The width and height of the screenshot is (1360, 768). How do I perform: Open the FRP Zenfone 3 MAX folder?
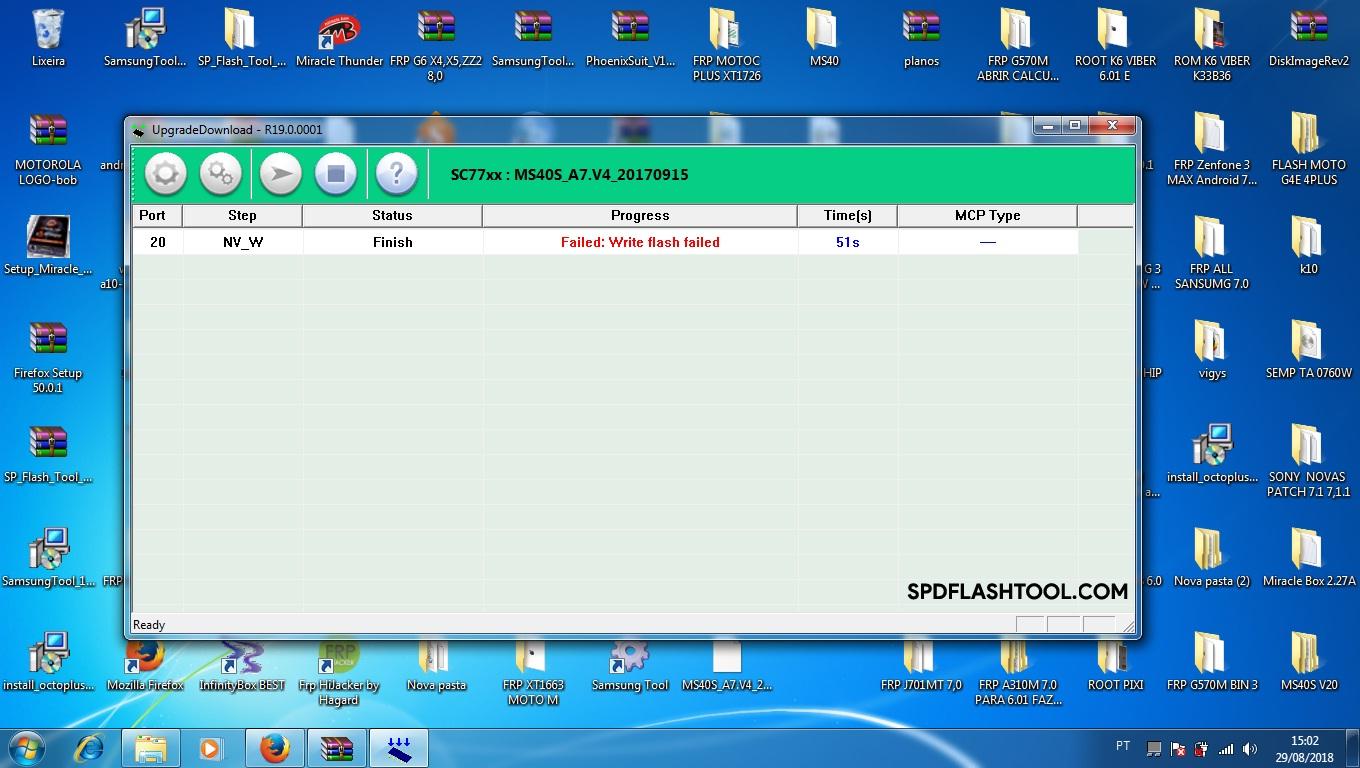point(1212,150)
